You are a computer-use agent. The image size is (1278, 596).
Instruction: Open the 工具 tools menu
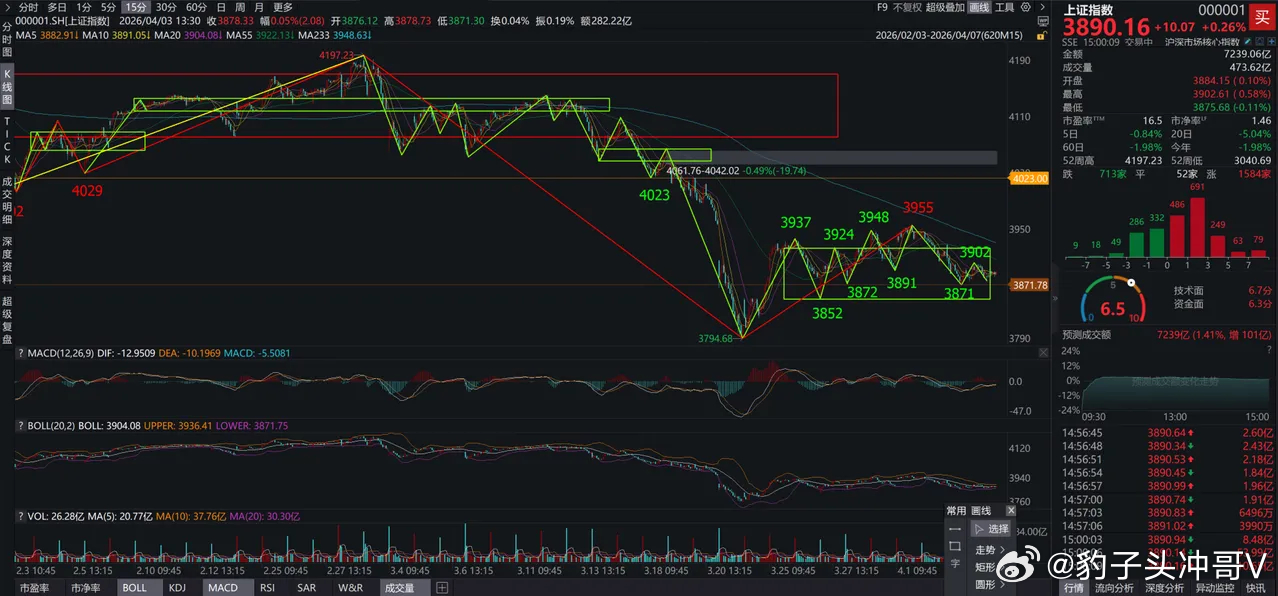pyautogui.click(x=1004, y=7)
